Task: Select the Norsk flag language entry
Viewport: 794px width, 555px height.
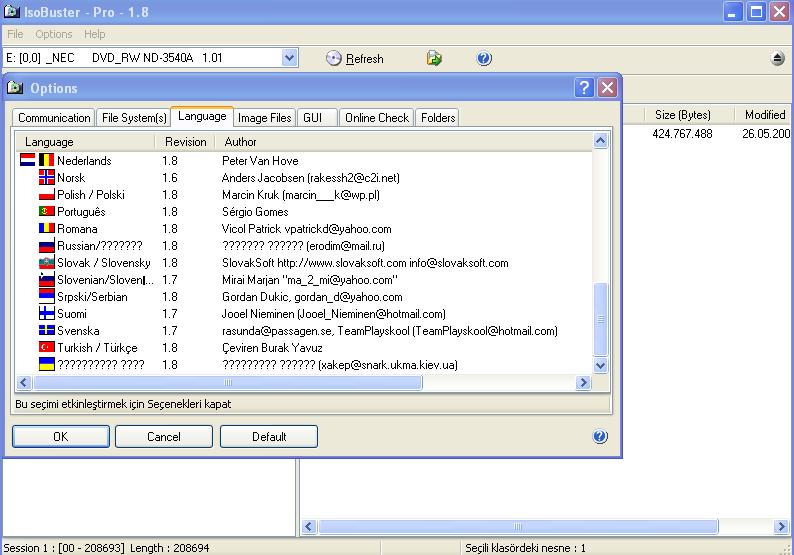Action: click(x=47, y=178)
